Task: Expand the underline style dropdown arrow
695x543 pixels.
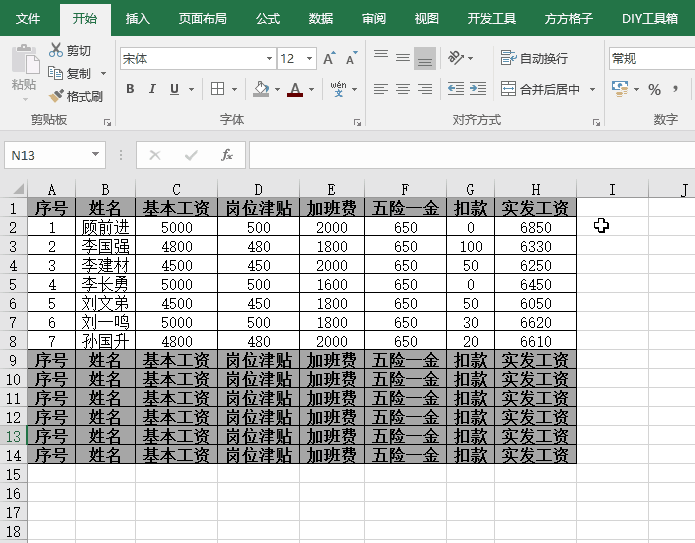Action: tap(191, 89)
